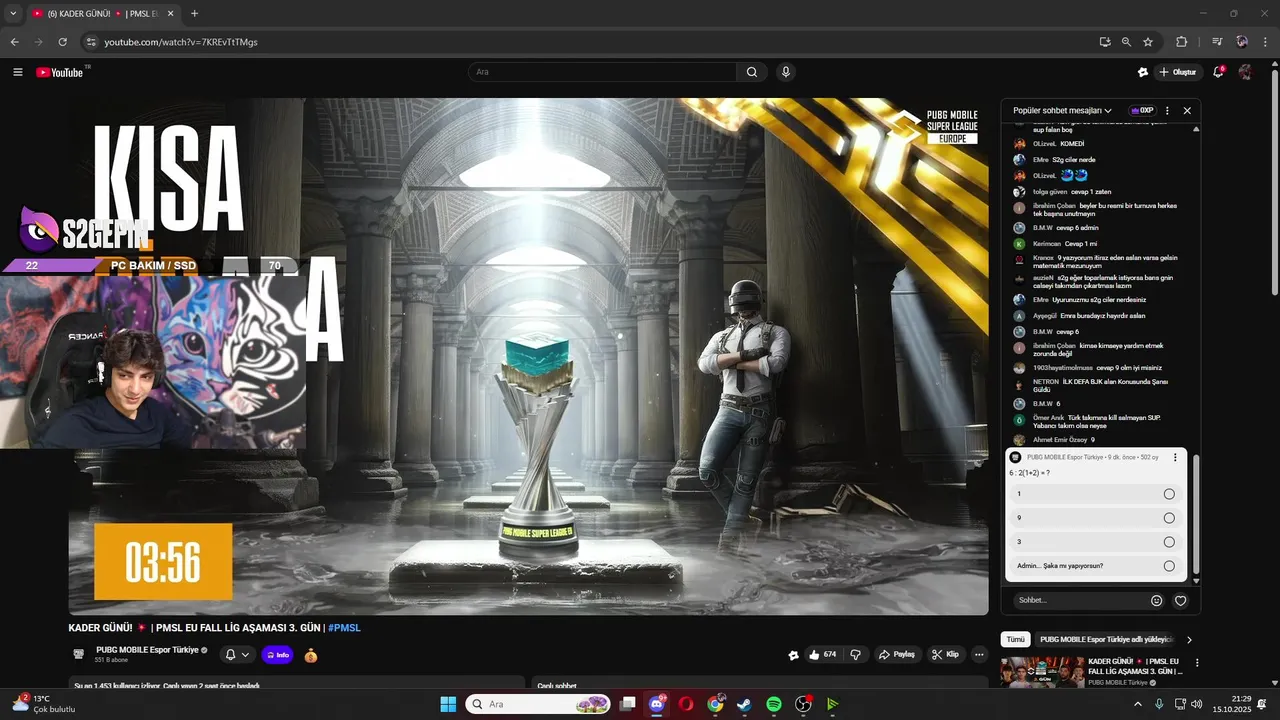Close the KADER GÜNÜ browser tab

click(170, 13)
